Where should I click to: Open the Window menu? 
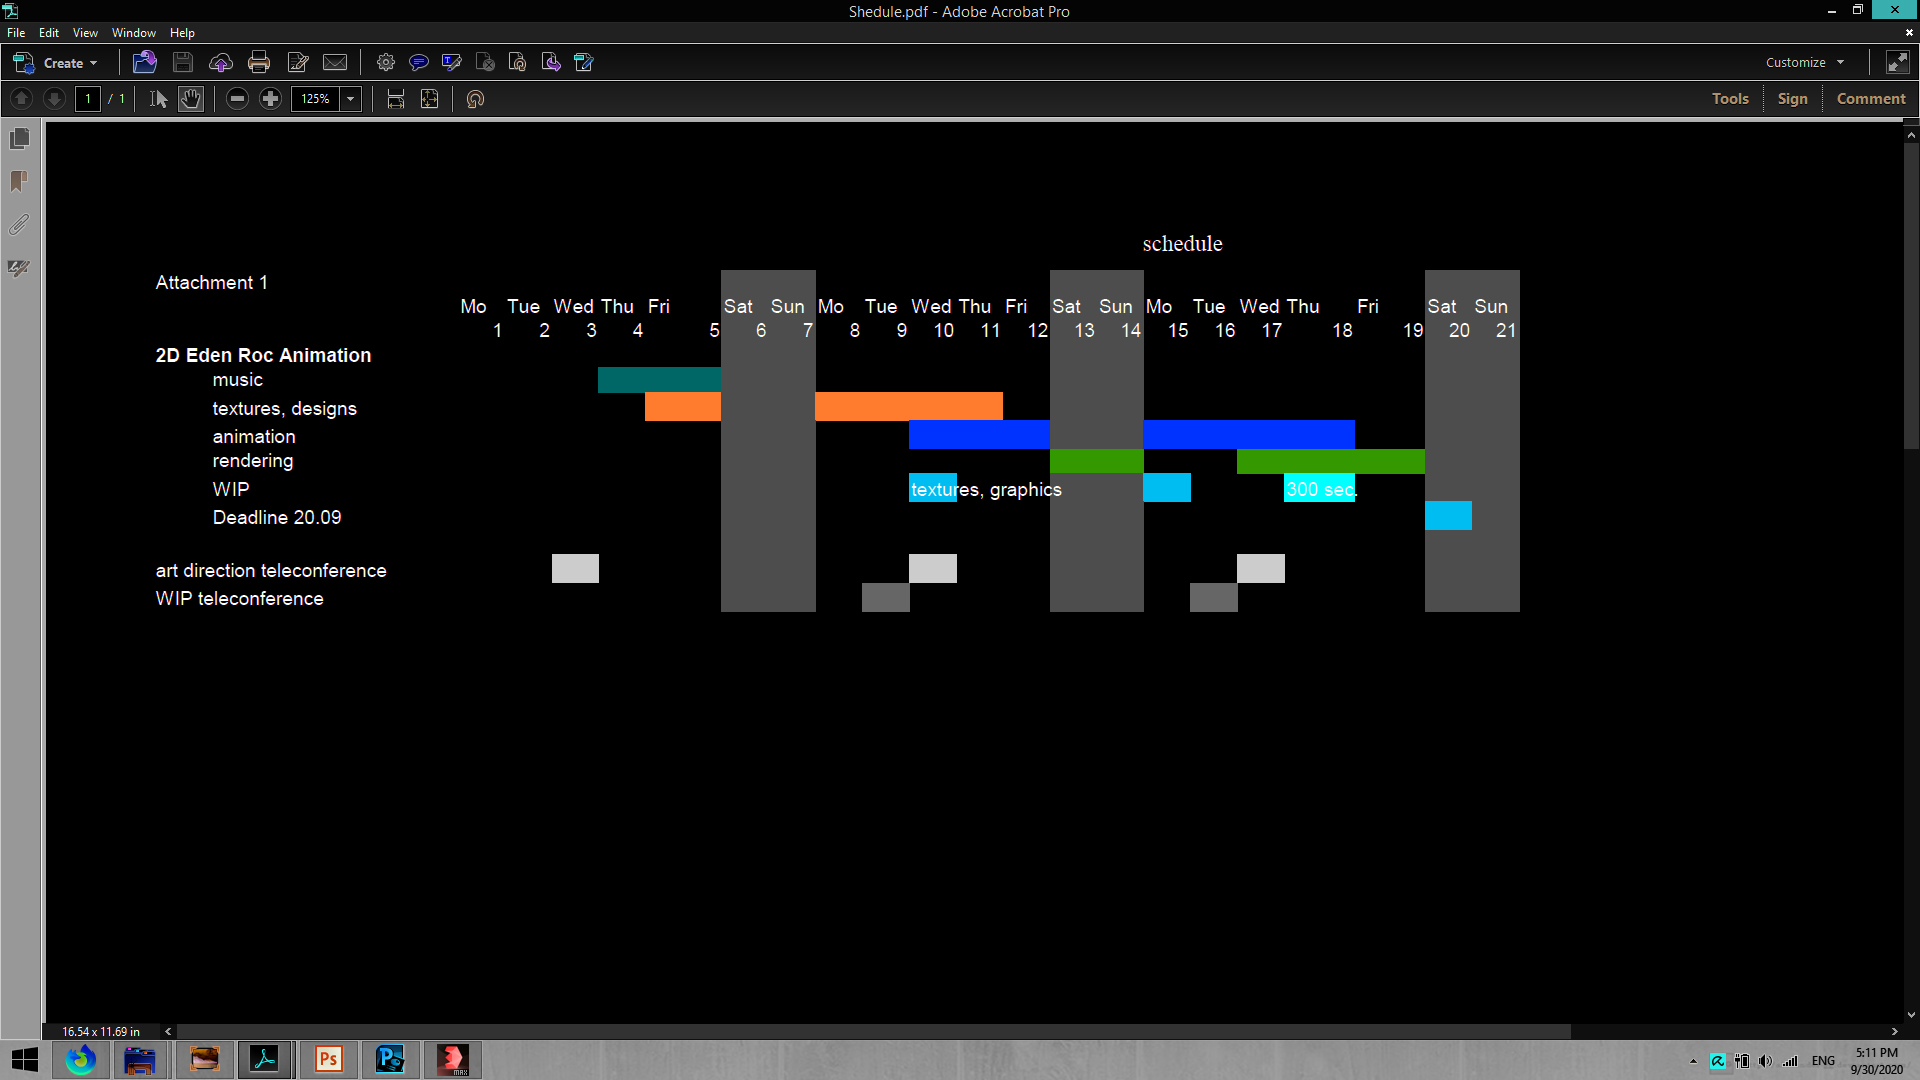coord(133,33)
